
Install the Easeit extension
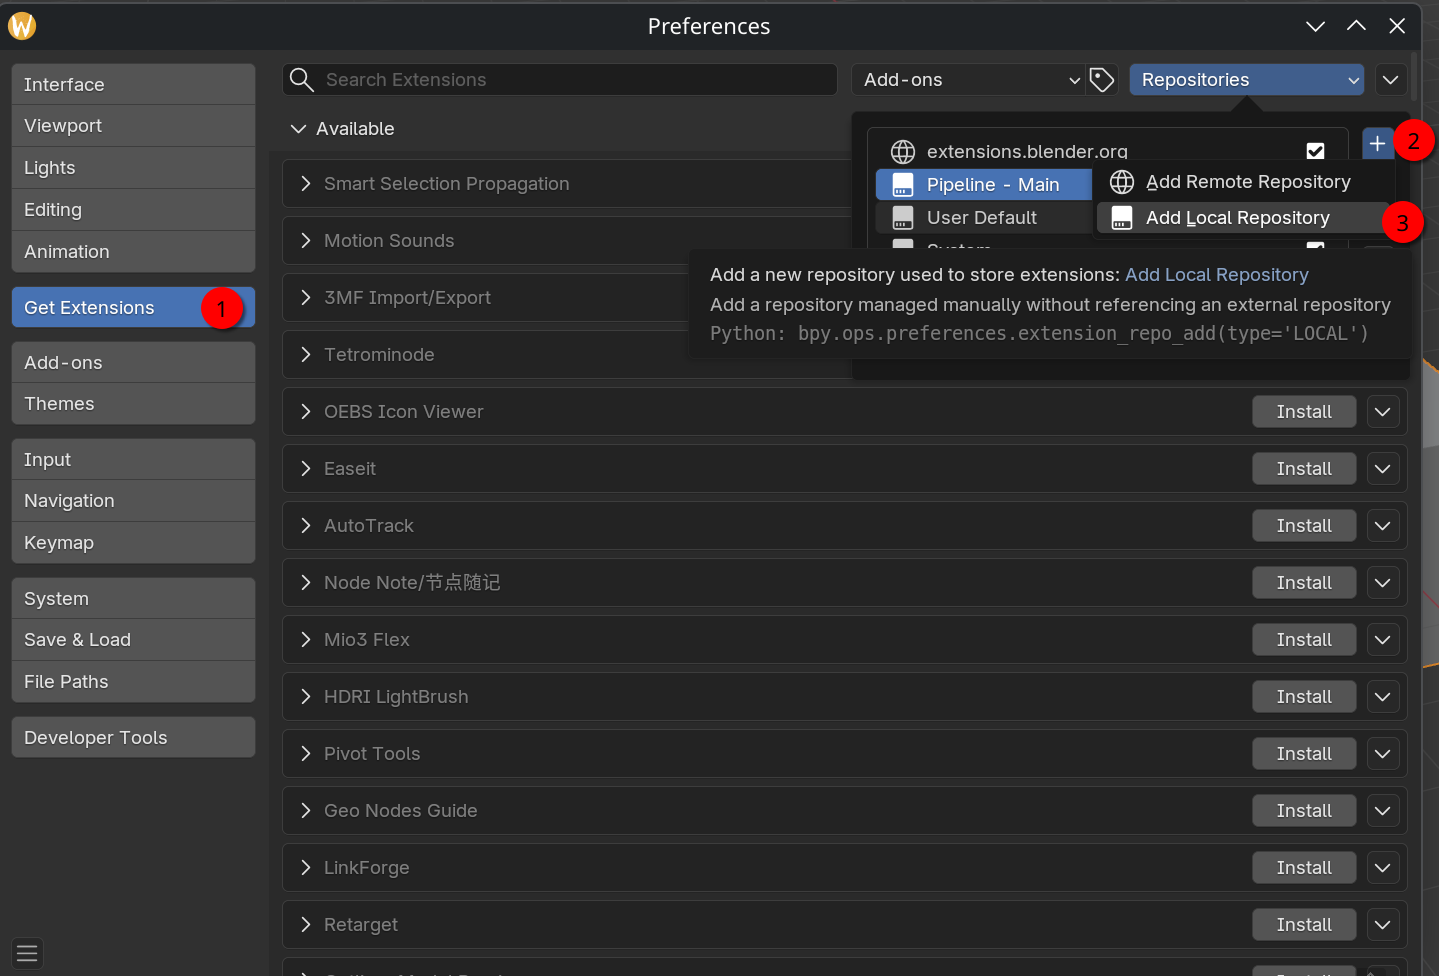tap(1303, 469)
